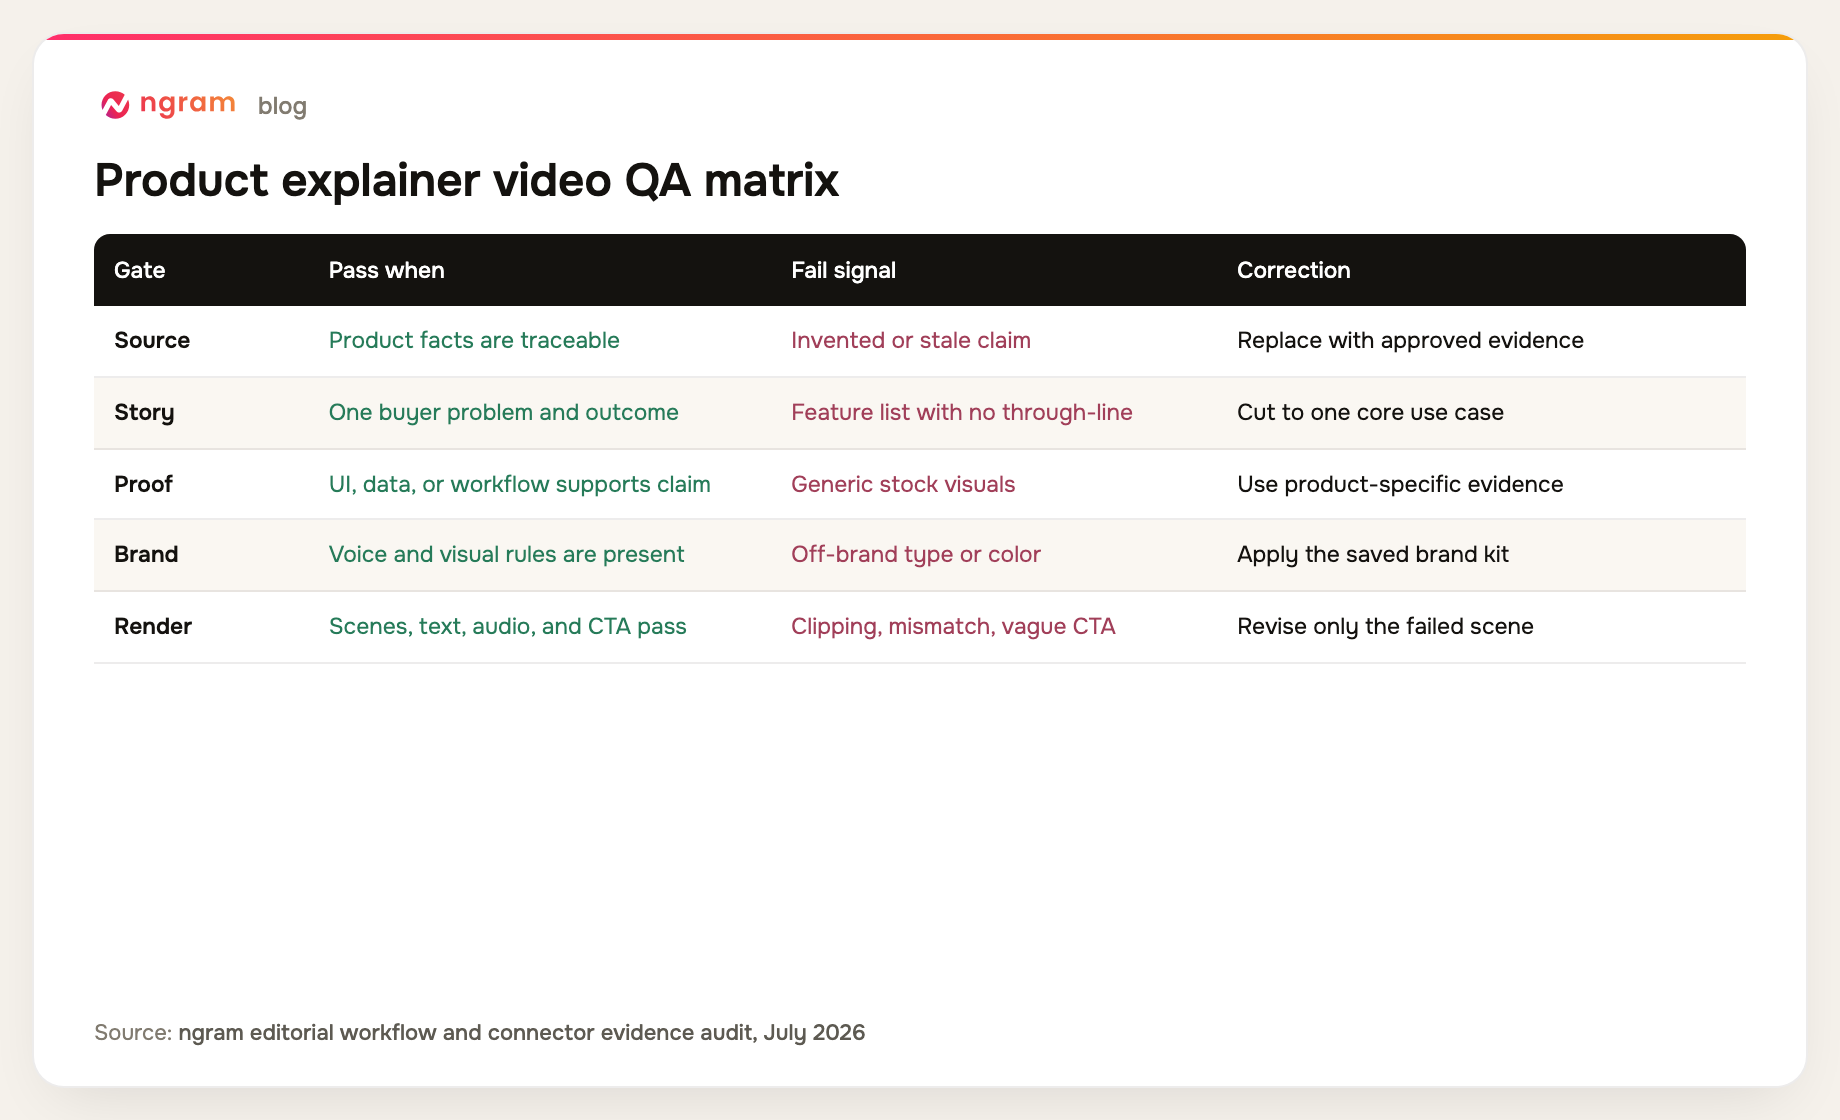This screenshot has height=1120, width=1840.
Task: Click 'Apply the saved brand kit' cell
Action: click(1373, 554)
